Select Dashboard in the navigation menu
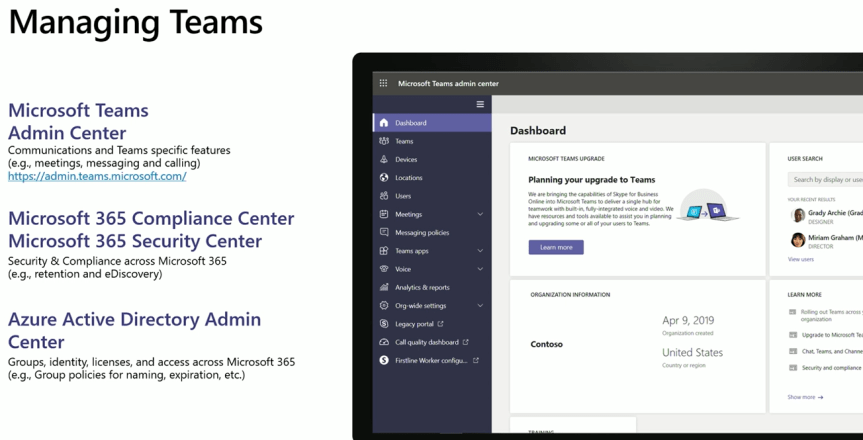Image resolution: width=863 pixels, height=440 pixels. click(410, 123)
